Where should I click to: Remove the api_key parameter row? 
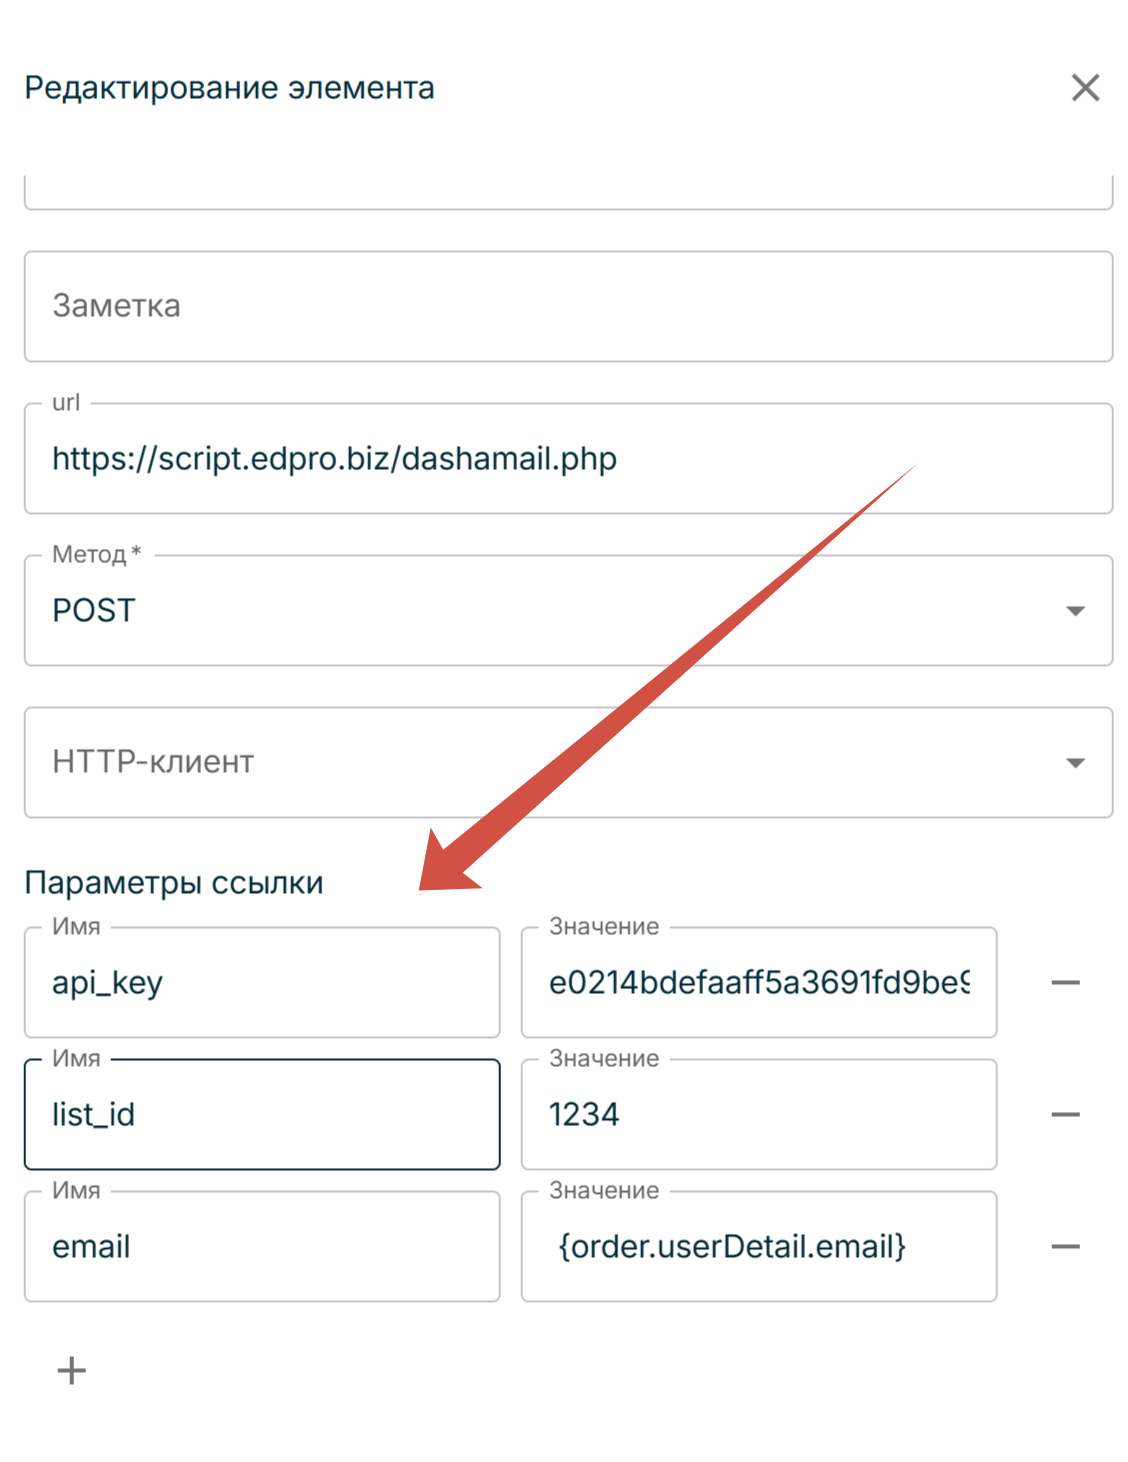tap(1065, 983)
